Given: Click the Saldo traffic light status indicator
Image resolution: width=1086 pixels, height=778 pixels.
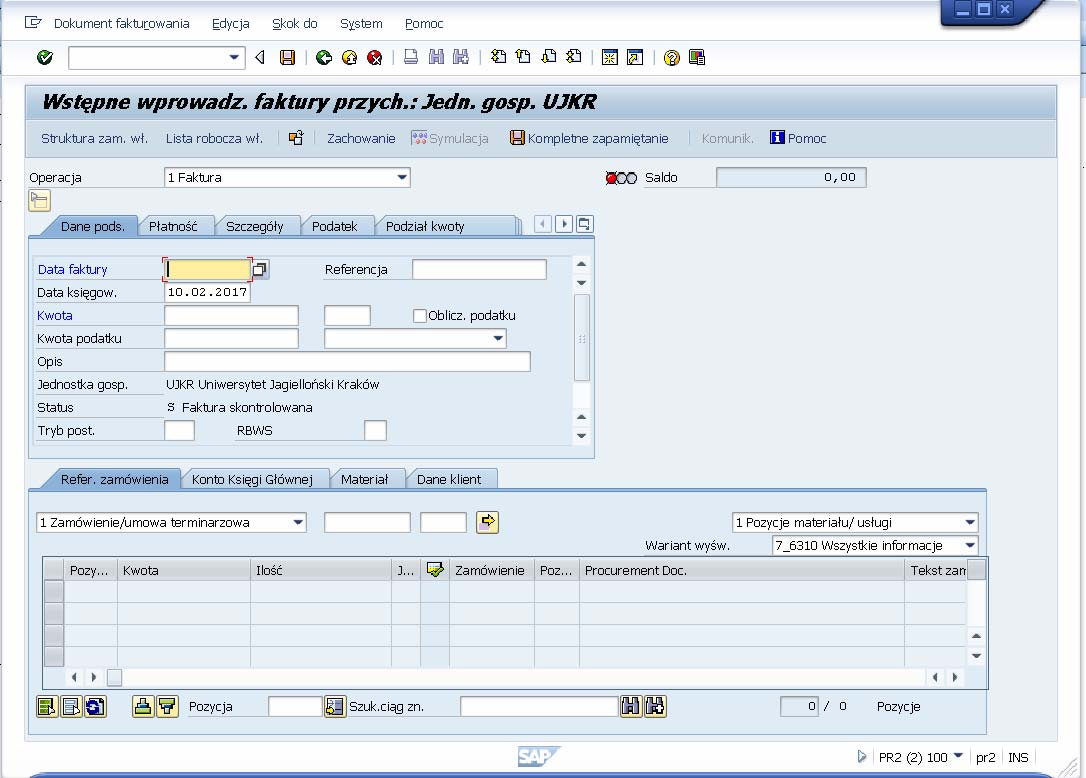Looking at the screenshot, I should [621, 178].
